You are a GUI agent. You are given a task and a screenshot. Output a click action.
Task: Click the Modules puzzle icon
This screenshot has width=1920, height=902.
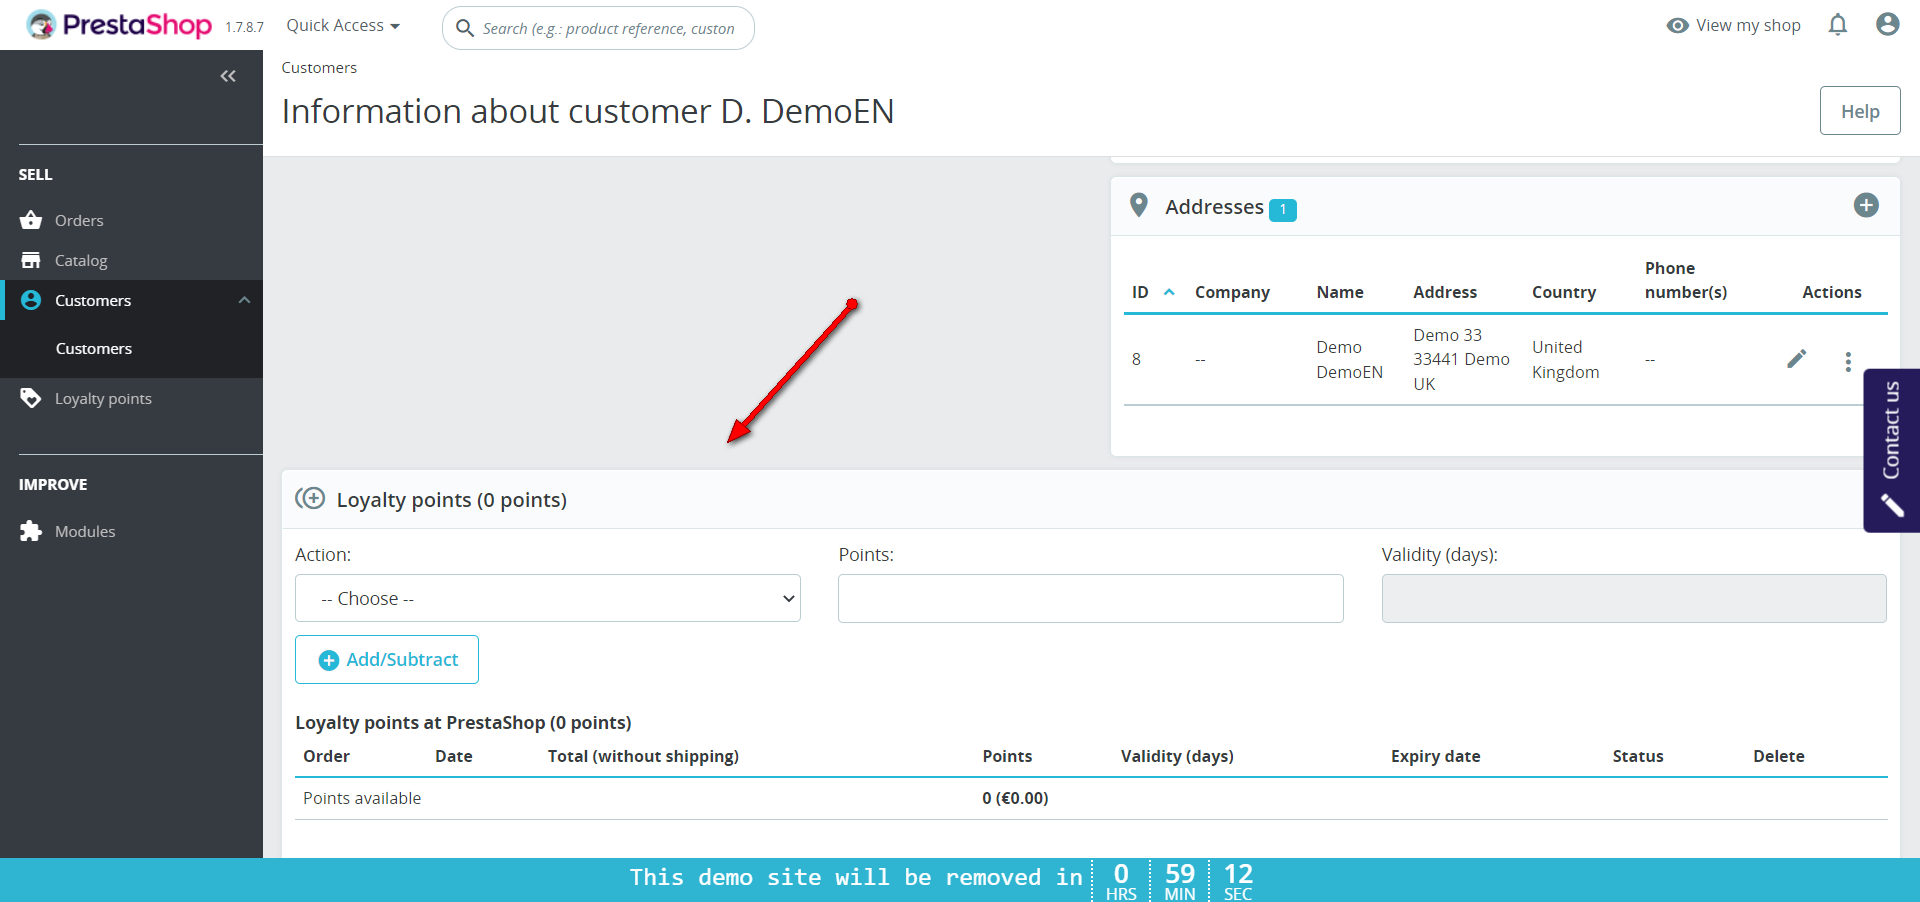pos(31,531)
